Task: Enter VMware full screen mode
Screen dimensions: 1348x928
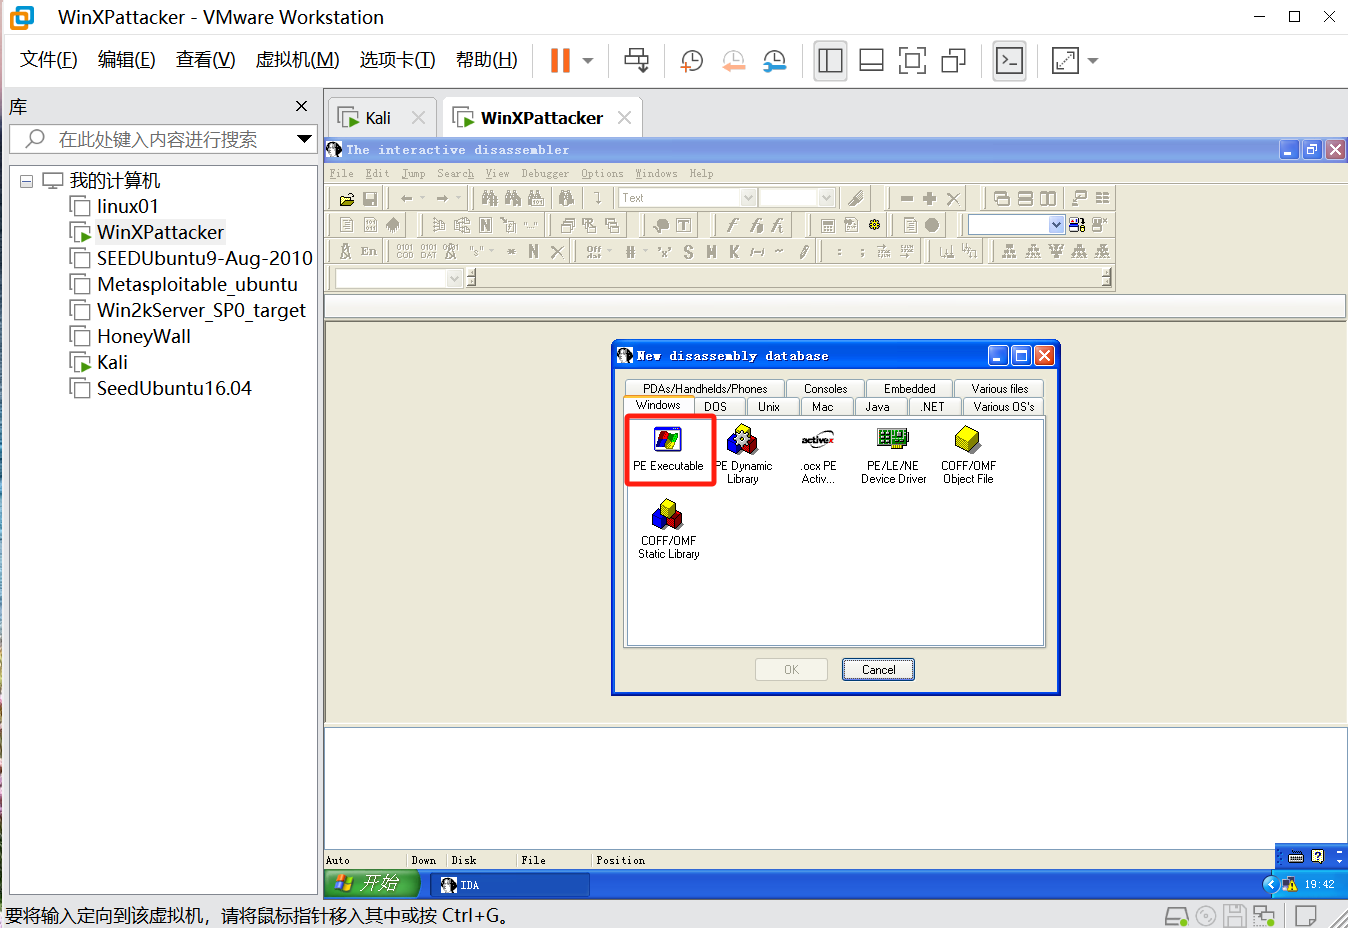Action: 912,61
